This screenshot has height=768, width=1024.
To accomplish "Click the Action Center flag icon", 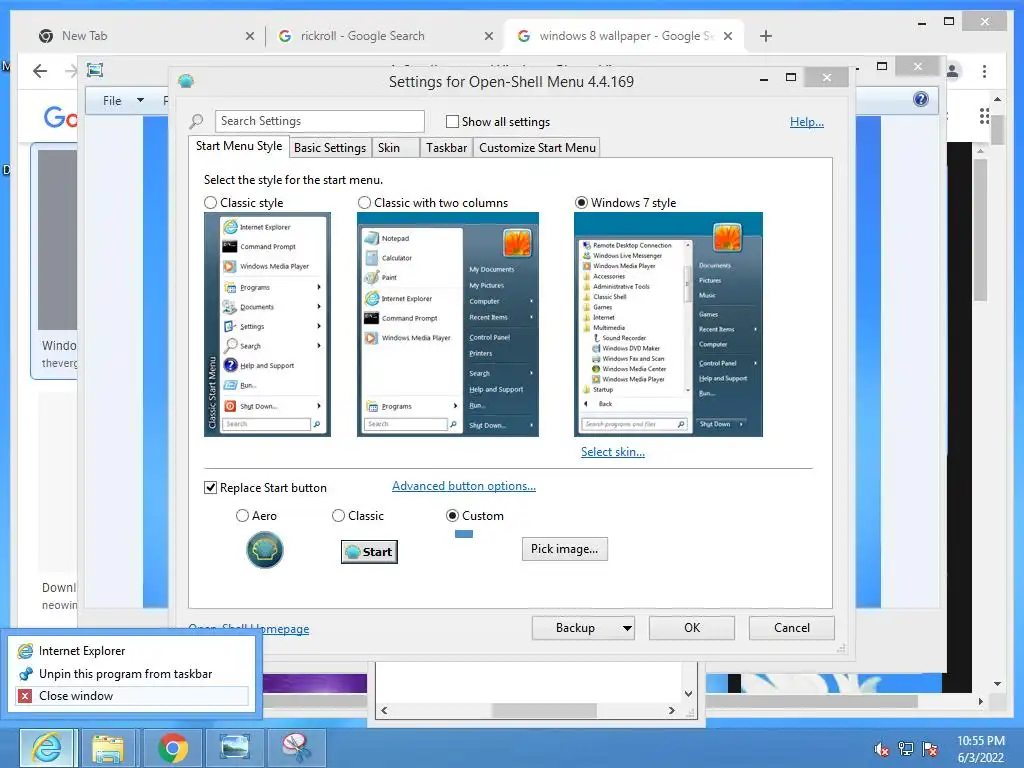I will (x=930, y=749).
